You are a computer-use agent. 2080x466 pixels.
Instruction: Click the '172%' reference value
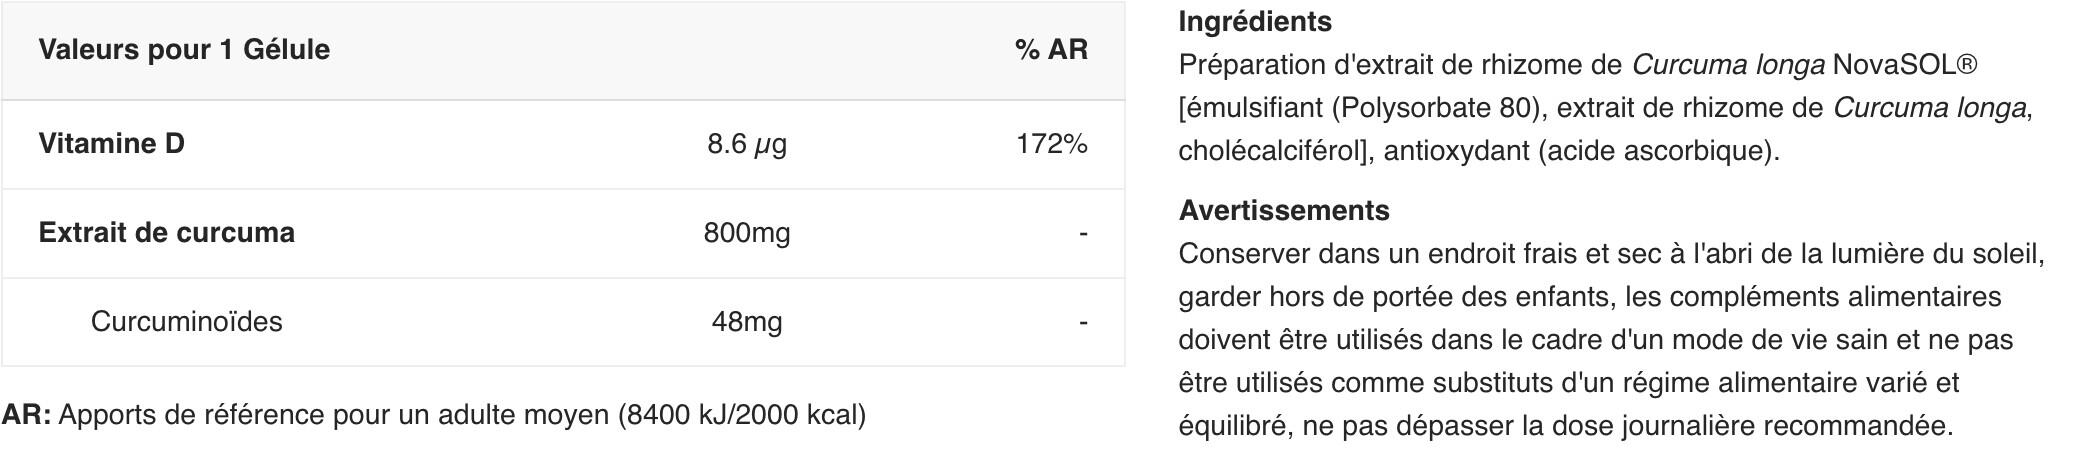[1051, 144]
